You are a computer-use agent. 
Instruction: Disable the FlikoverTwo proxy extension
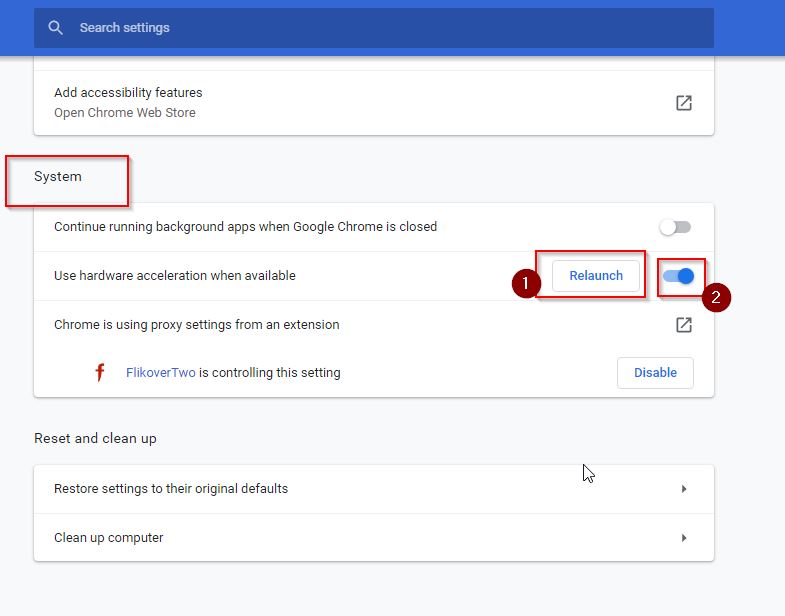(x=655, y=373)
